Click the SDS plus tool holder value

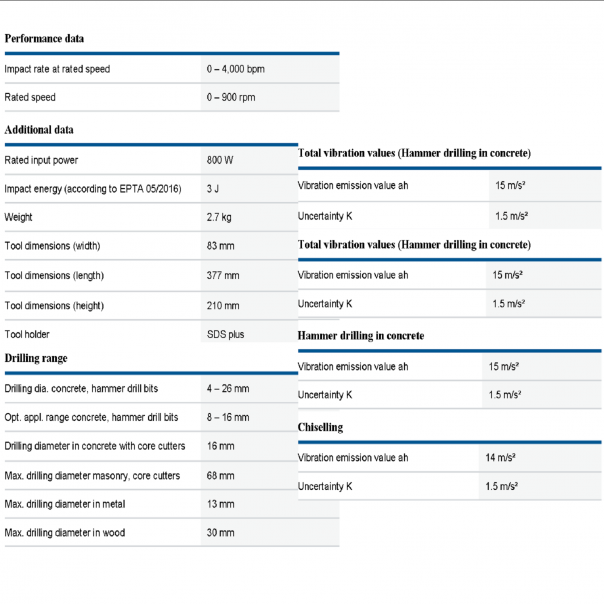[x=225, y=334]
